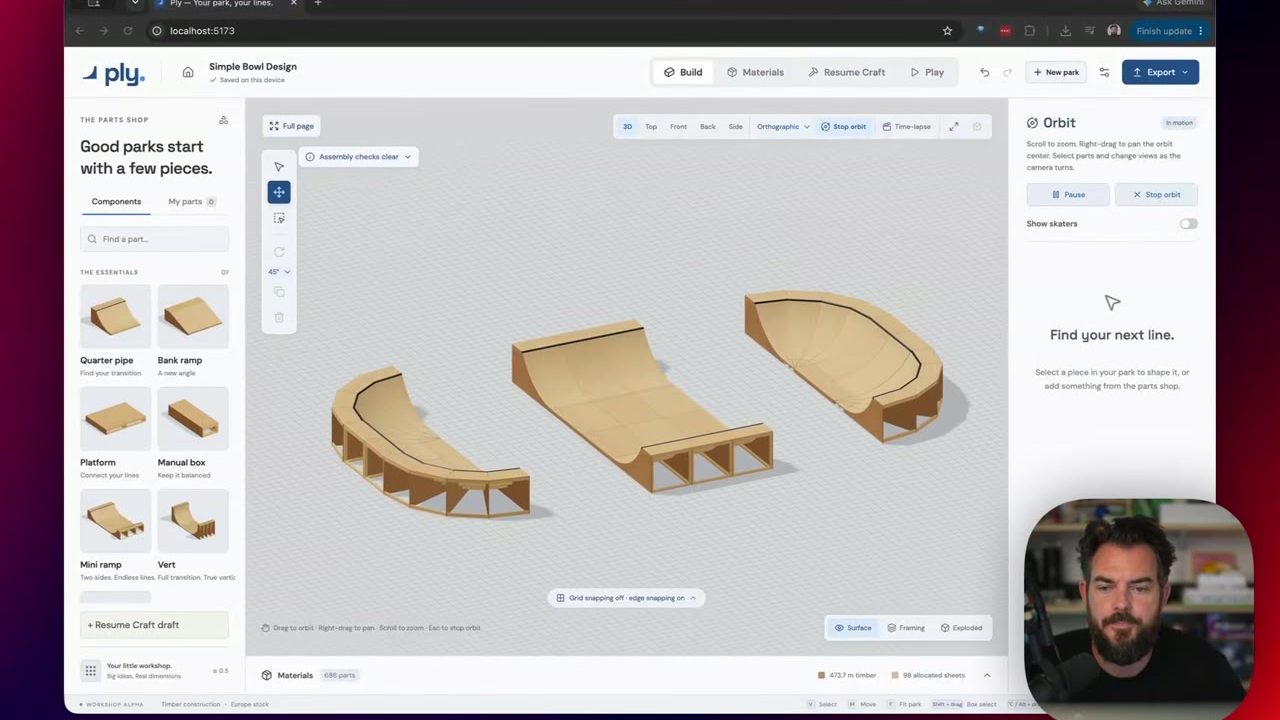Switch display mode to Surface
Viewport: 1280px width, 720px height.
(853, 628)
